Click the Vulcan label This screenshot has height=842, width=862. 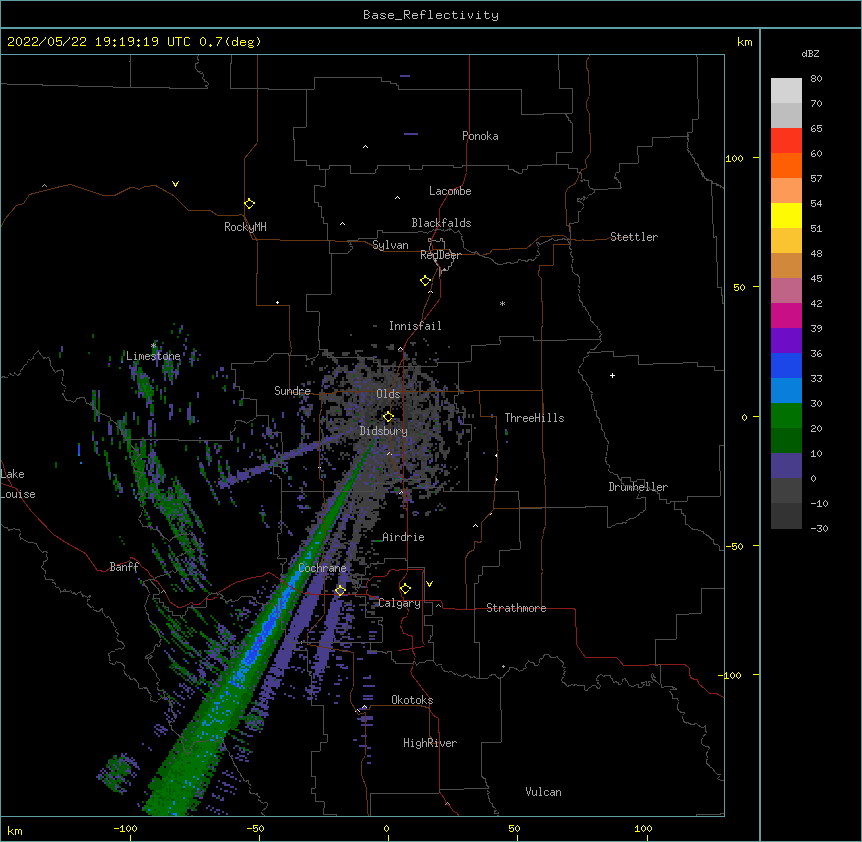[543, 792]
